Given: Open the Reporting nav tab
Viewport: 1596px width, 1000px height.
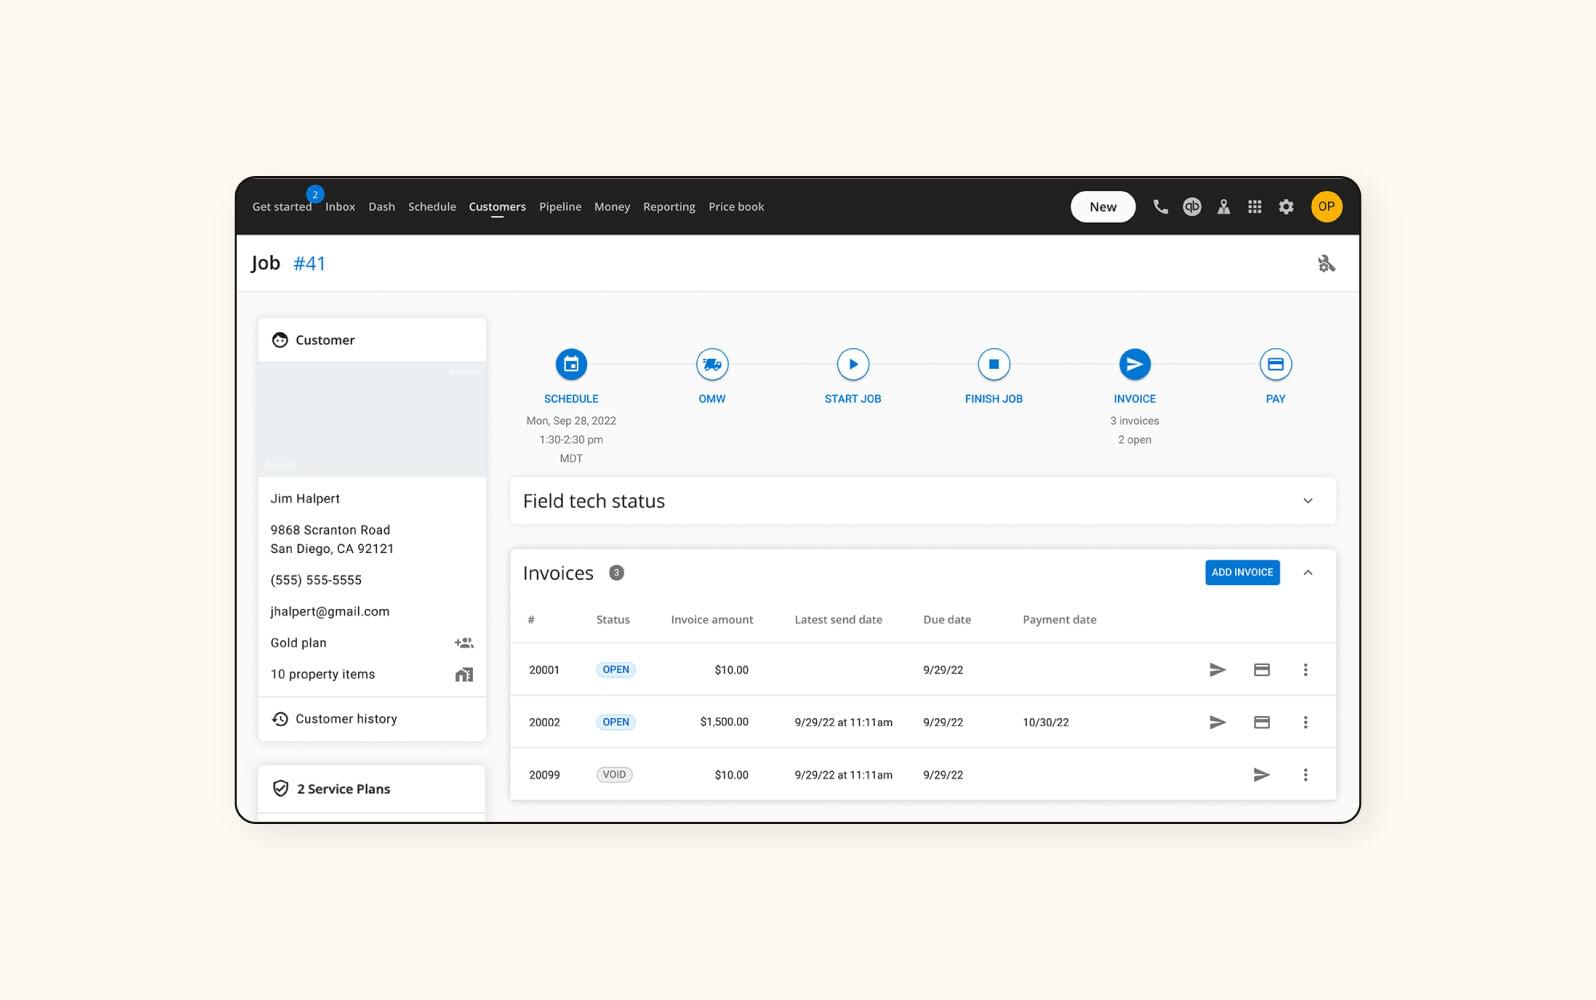Looking at the screenshot, I should (x=669, y=207).
